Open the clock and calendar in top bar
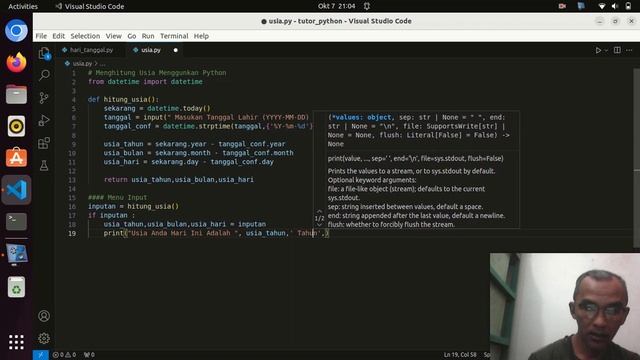Screen dimensions: 640x360 (336, 6)
